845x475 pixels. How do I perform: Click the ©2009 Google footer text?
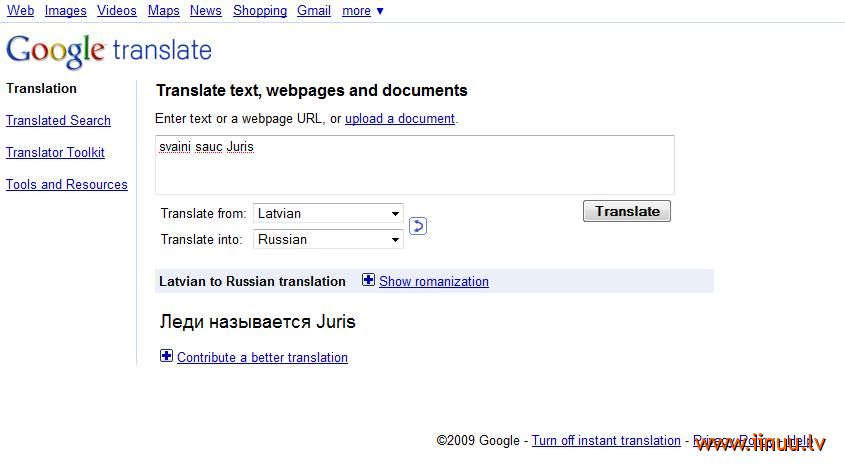click(x=477, y=440)
